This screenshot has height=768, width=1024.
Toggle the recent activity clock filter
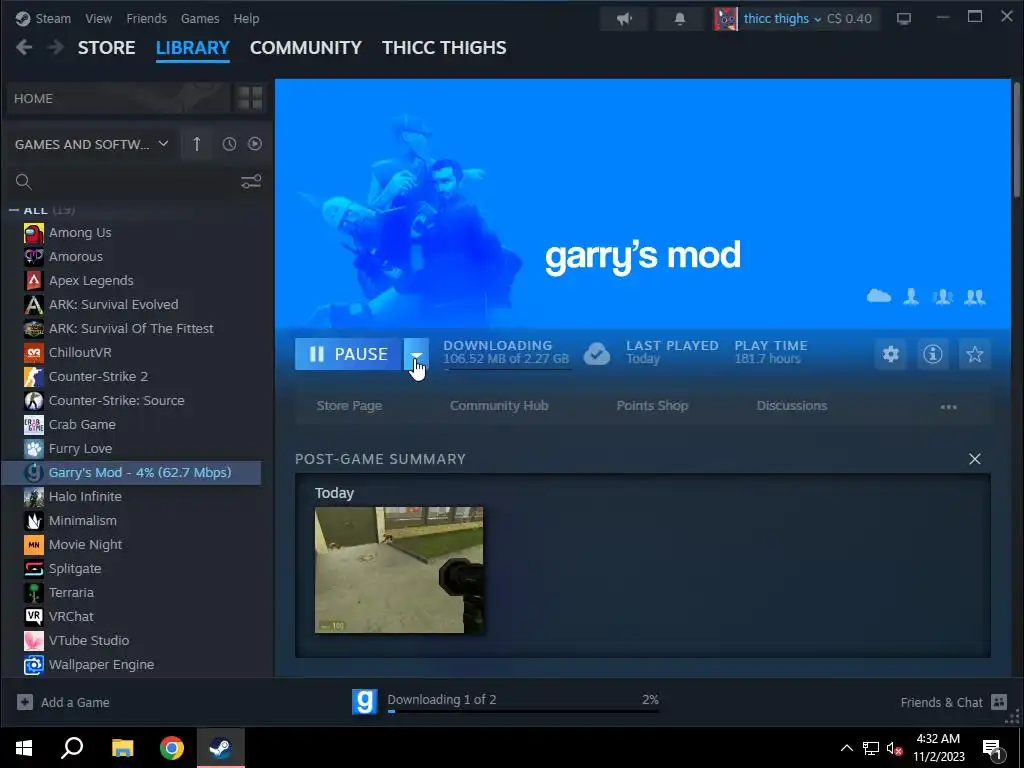(229, 144)
